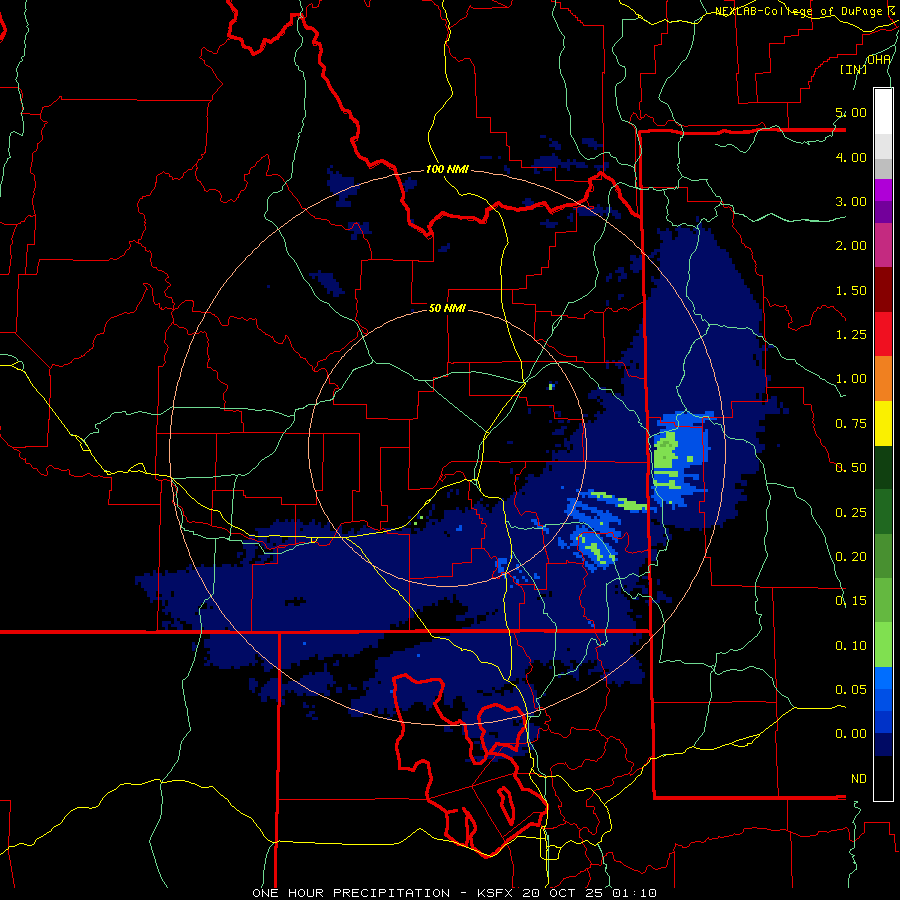Click the 0.15 legend value
Image resolution: width=900 pixels, height=900 pixels.
tap(851, 601)
